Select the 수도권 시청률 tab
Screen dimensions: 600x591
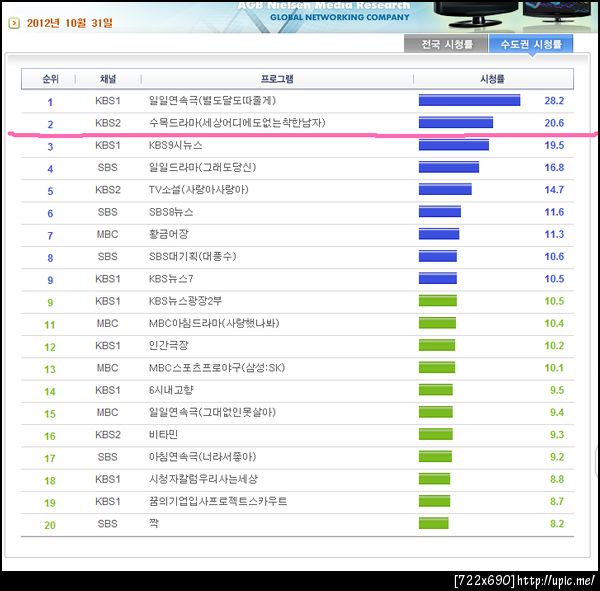(531, 44)
